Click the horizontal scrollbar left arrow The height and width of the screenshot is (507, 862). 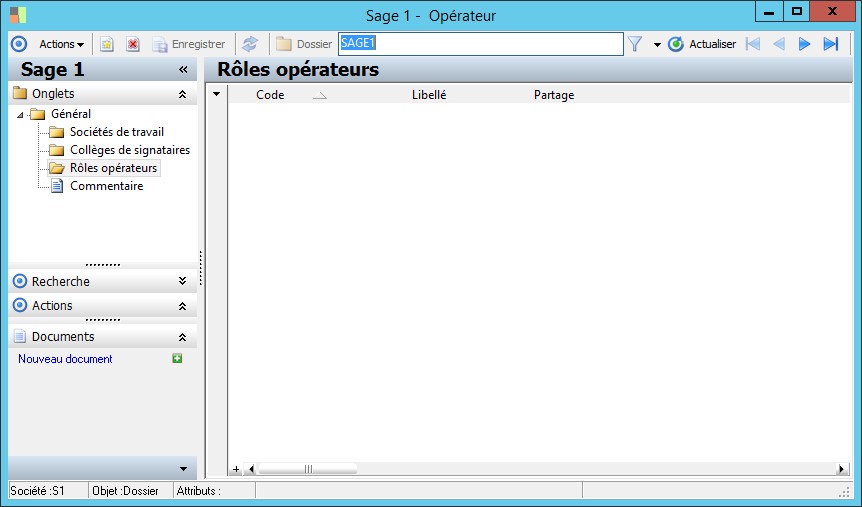pyautogui.click(x=251, y=469)
